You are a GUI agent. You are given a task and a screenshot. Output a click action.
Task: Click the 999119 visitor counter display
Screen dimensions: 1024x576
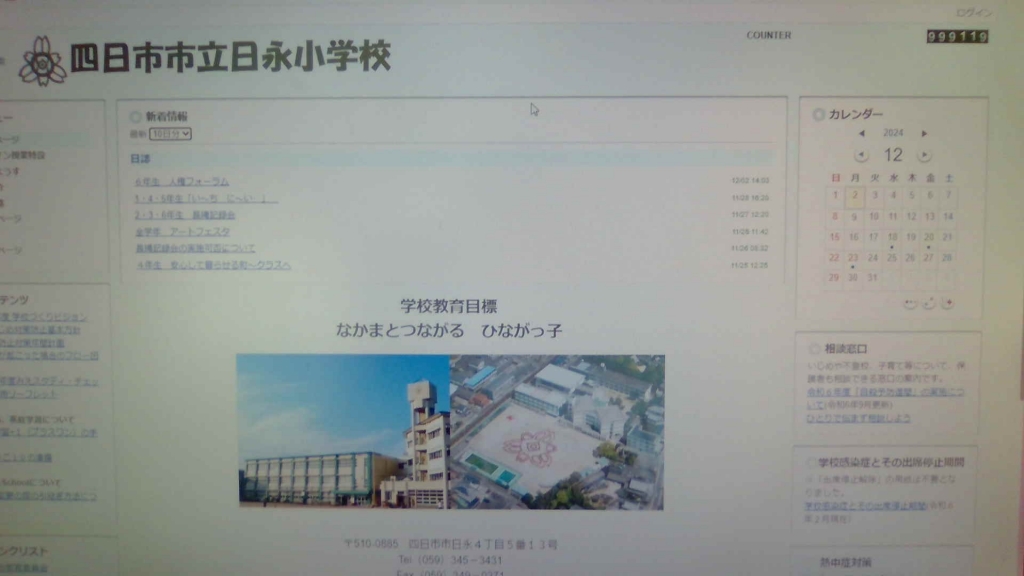(957, 37)
